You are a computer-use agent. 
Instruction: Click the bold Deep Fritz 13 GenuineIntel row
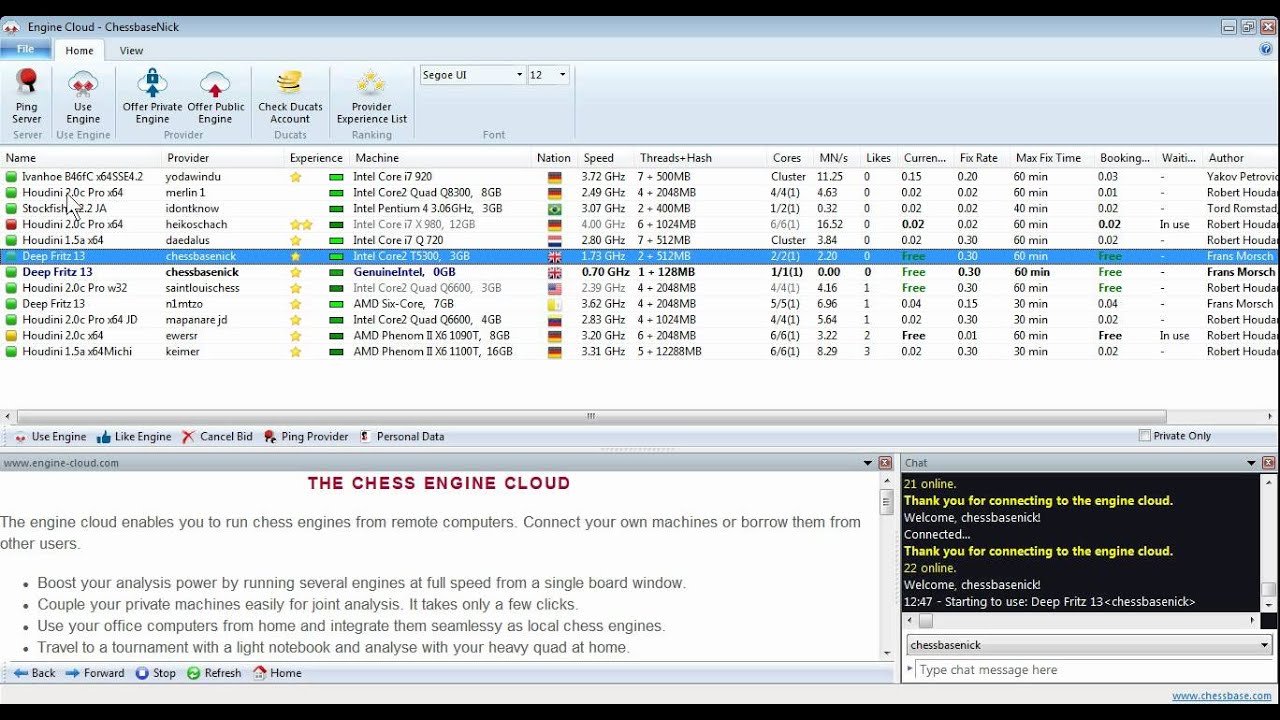pos(640,272)
